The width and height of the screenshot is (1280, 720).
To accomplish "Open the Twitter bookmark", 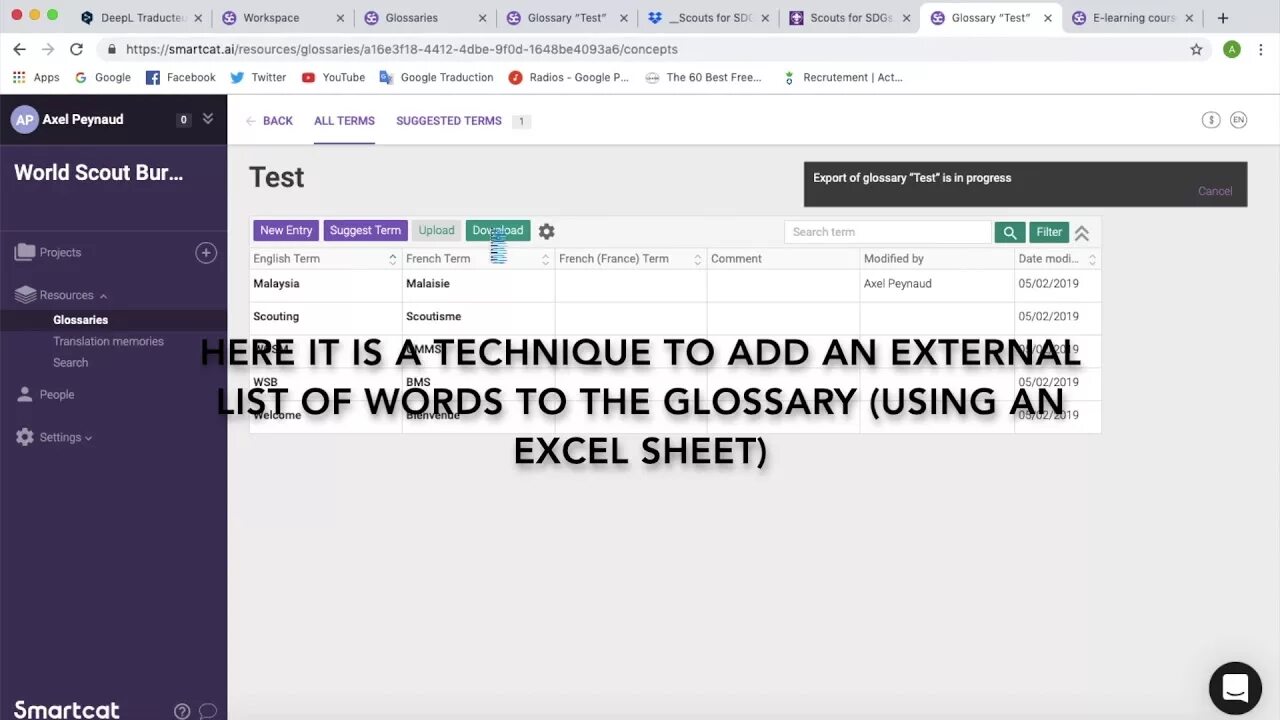I will (x=258, y=77).
